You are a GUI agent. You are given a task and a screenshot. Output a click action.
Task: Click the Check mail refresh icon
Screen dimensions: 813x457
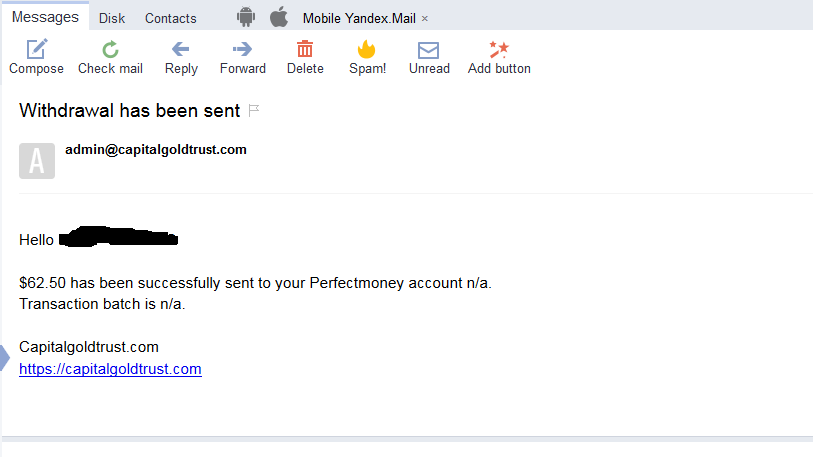click(110, 49)
